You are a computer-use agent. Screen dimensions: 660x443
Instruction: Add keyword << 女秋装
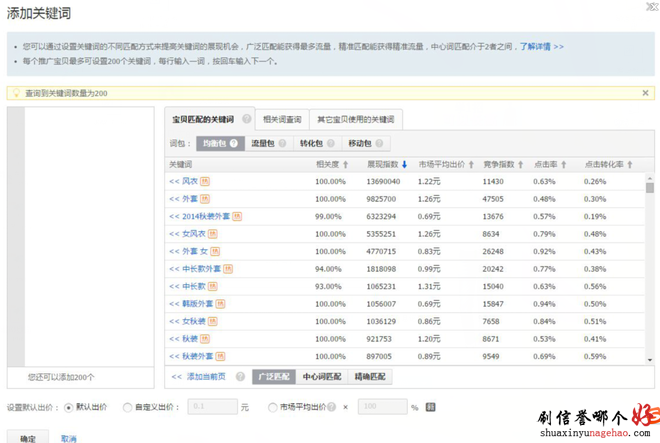[187, 321]
